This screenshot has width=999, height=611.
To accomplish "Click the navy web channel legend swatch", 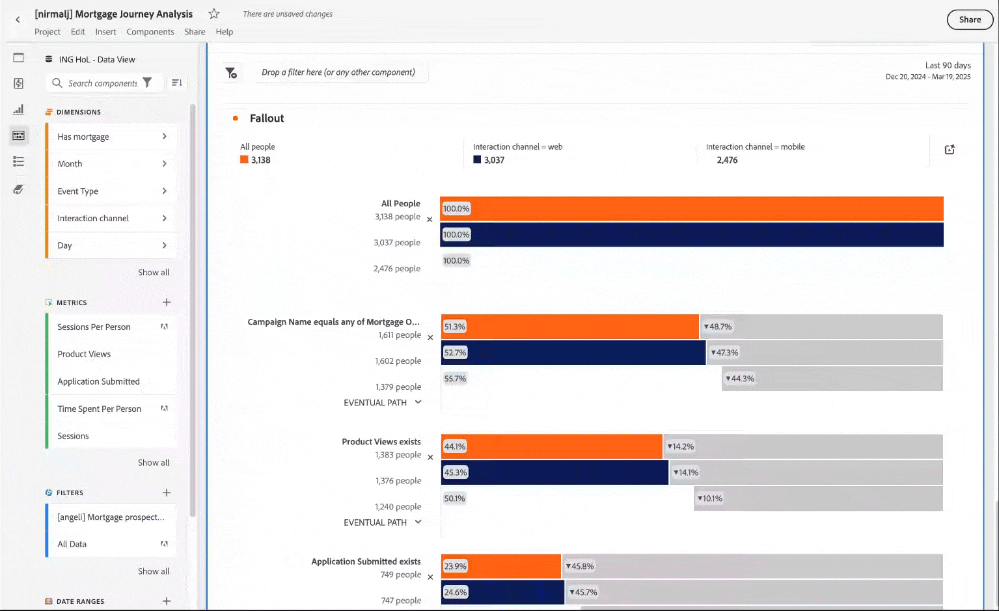I will click(x=477, y=160).
